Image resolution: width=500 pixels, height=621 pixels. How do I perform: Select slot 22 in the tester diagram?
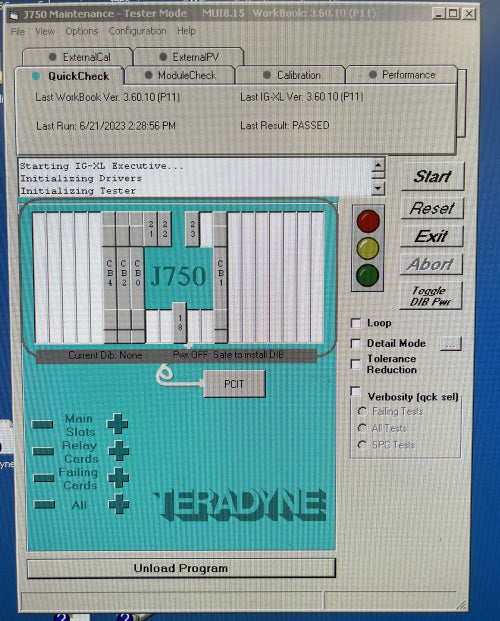click(x=164, y=229)
